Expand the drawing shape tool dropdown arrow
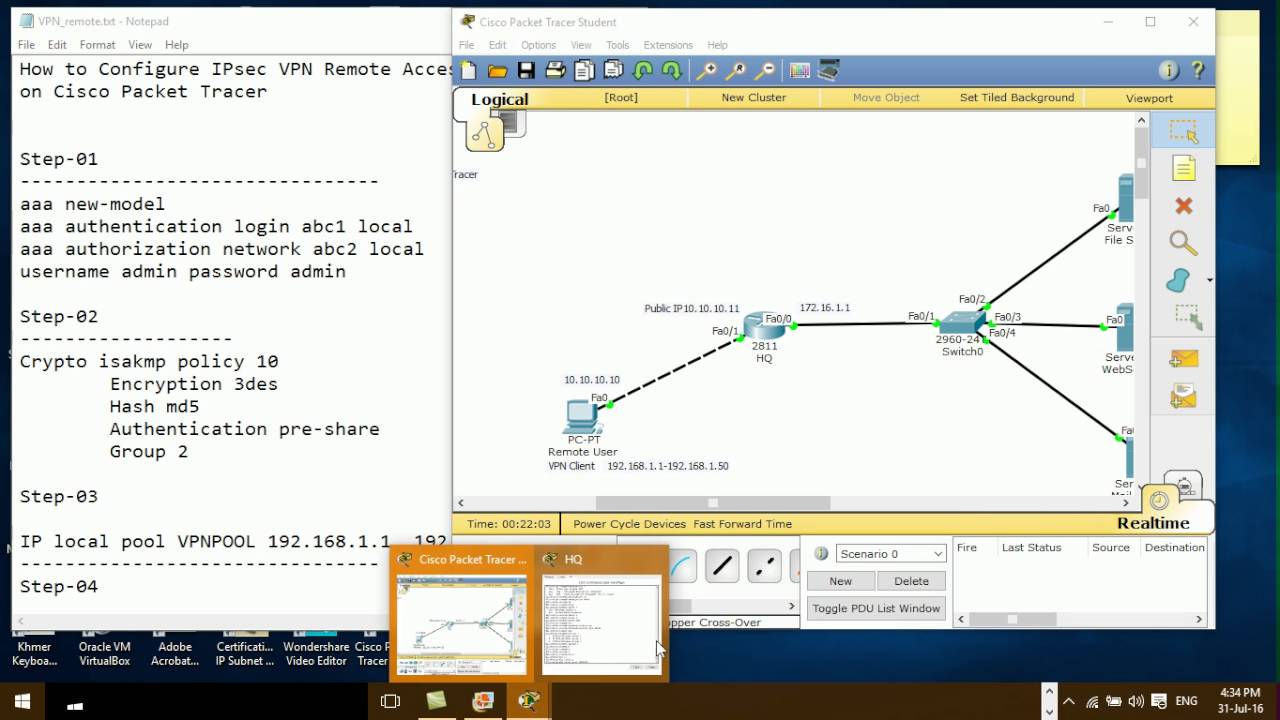The height and width of the screenshot is (720, 1280). tap(1209, 281)
